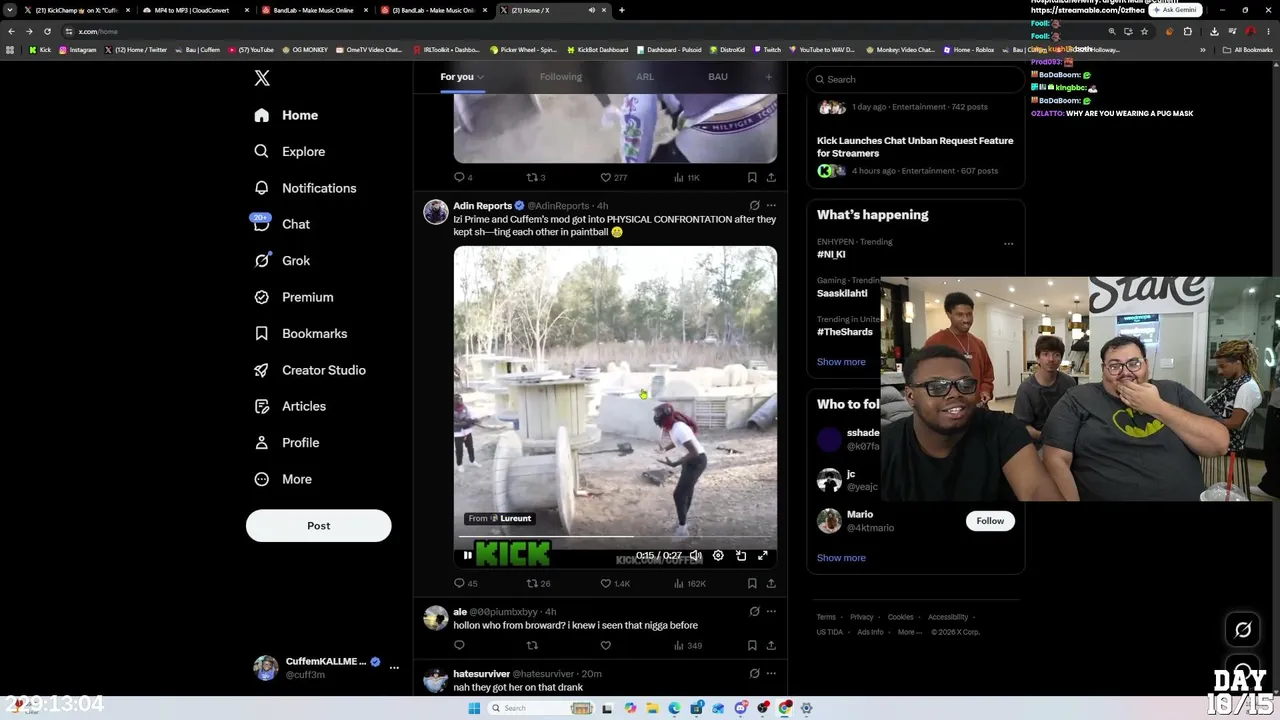The height and width of the screenshot is (720, 1280).
Task: Click the Post button
Action: [319, 526]
